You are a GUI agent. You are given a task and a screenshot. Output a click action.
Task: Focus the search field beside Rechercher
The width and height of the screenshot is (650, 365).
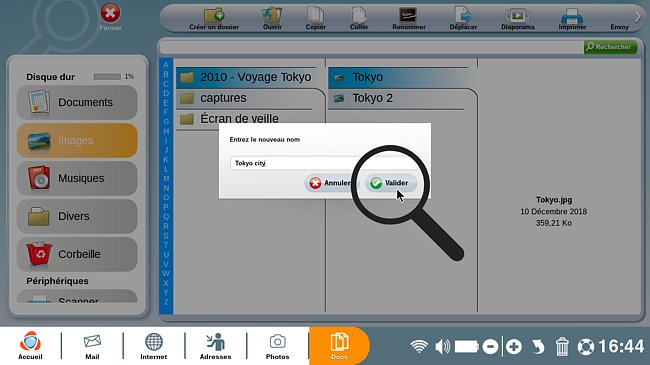[371, 47]
